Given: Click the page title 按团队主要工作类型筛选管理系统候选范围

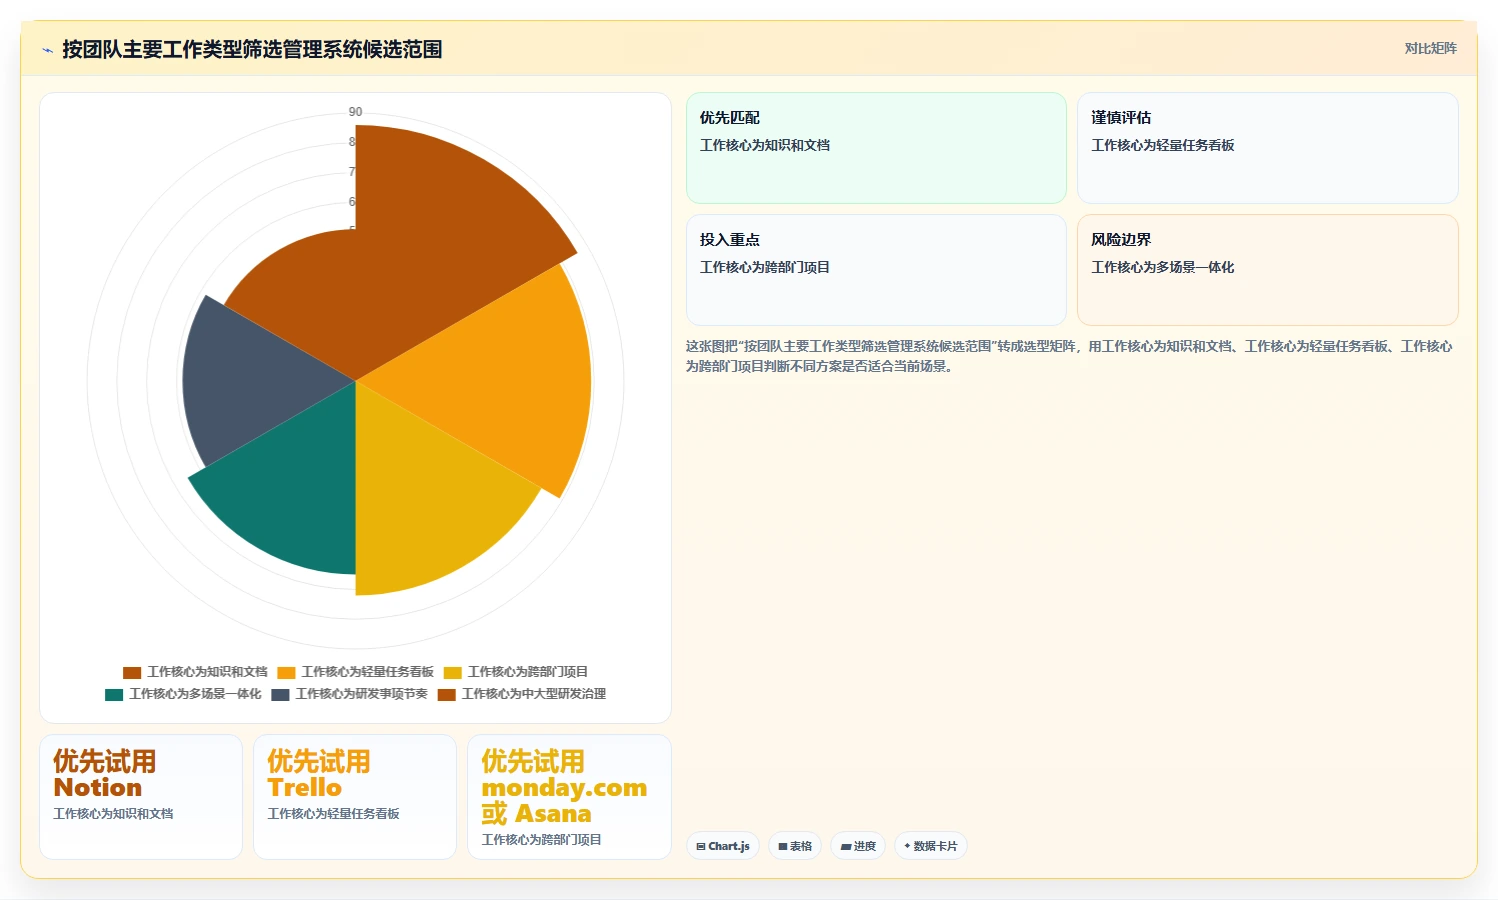Looking at the screenshot, I should click(x=252, y=49).
